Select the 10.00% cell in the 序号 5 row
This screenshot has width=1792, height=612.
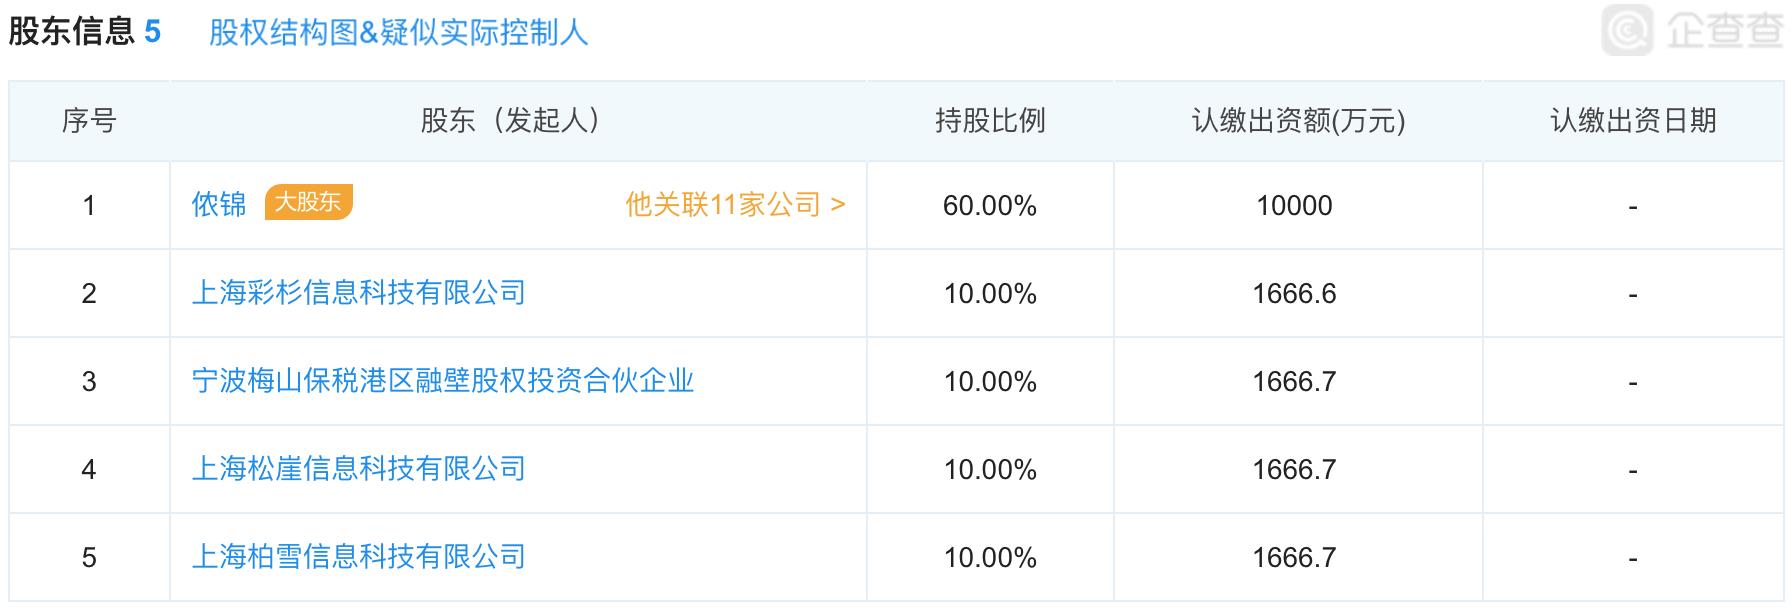[x=990, y=558]
